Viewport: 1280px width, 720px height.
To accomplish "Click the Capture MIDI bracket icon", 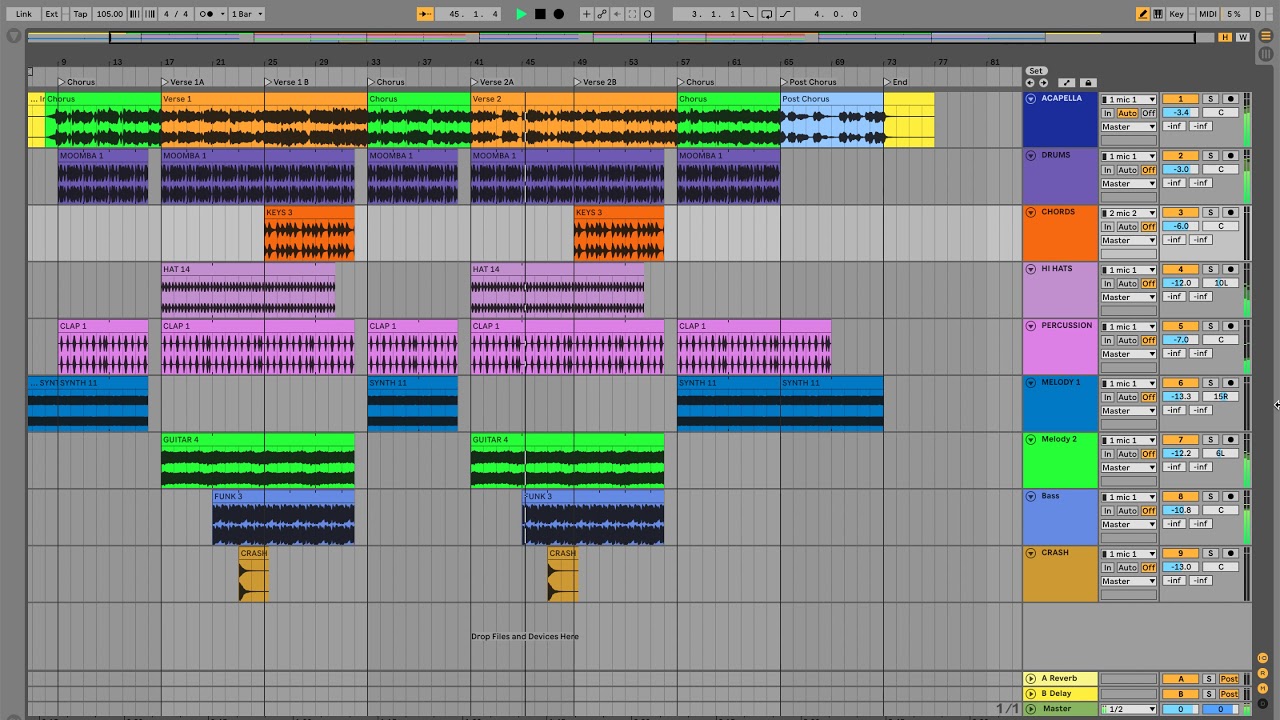I will [x=632, y=14].
